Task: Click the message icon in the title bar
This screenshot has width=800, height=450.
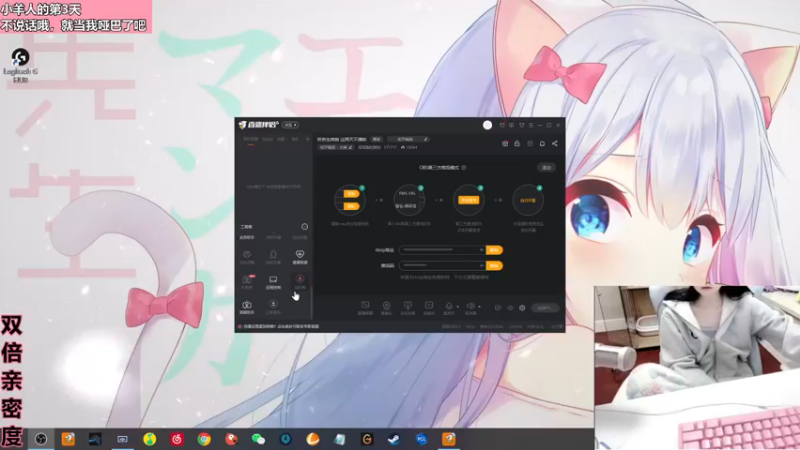Action: click(511, 125)
